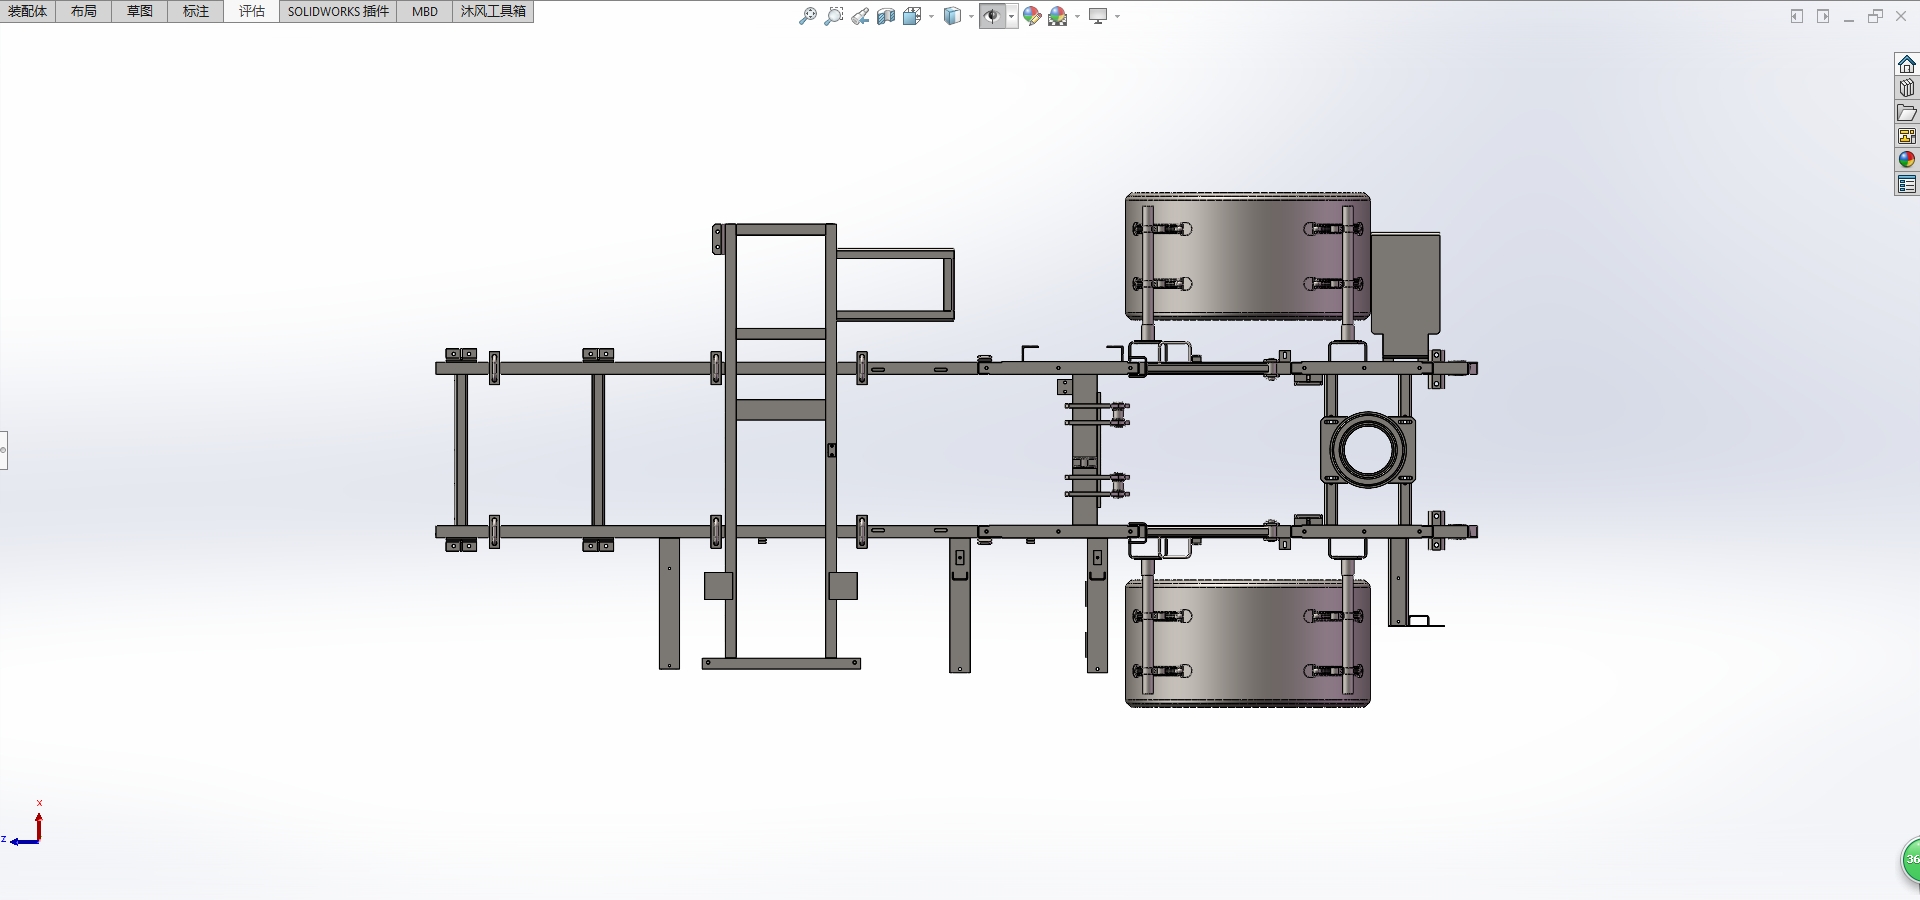
Task: Select the Zoom to Area tool
Action: coord(834,16)
